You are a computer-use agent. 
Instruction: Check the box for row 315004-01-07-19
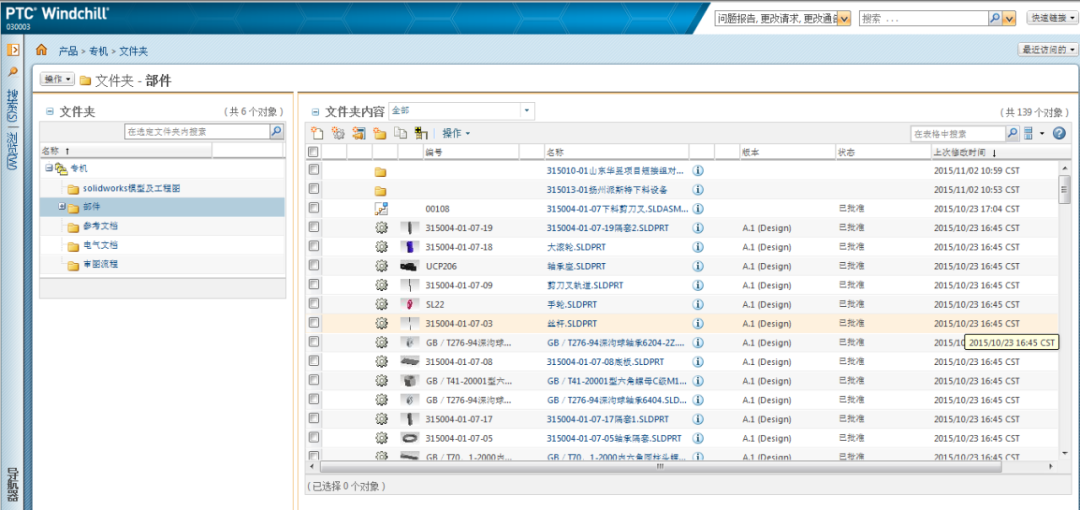(x=314, y=228)
